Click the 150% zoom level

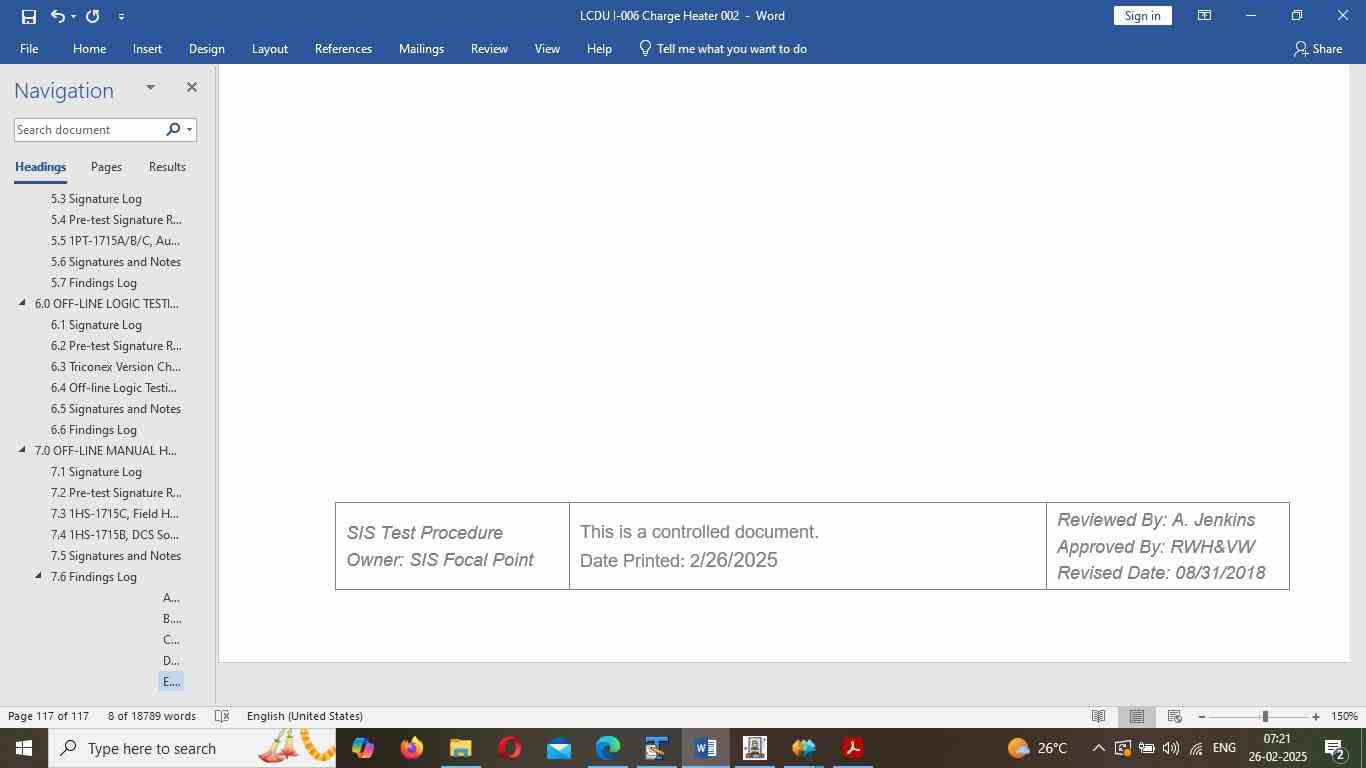pos(1345,716)
